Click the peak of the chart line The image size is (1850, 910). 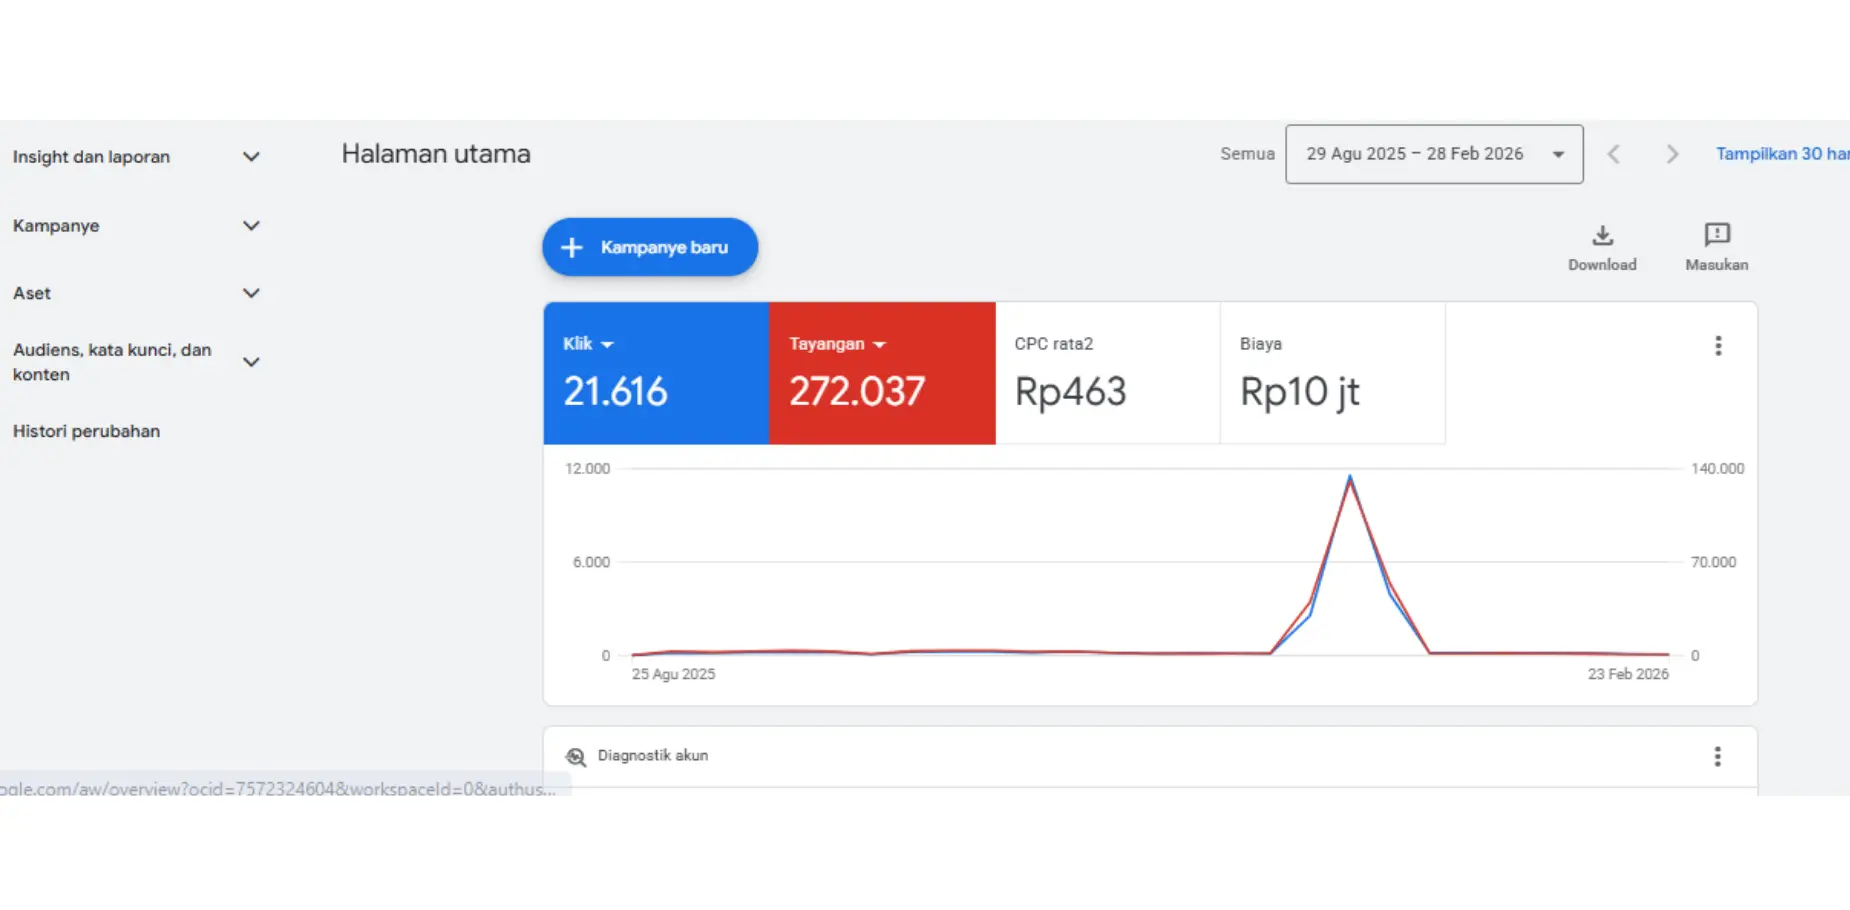point(1349,478)
